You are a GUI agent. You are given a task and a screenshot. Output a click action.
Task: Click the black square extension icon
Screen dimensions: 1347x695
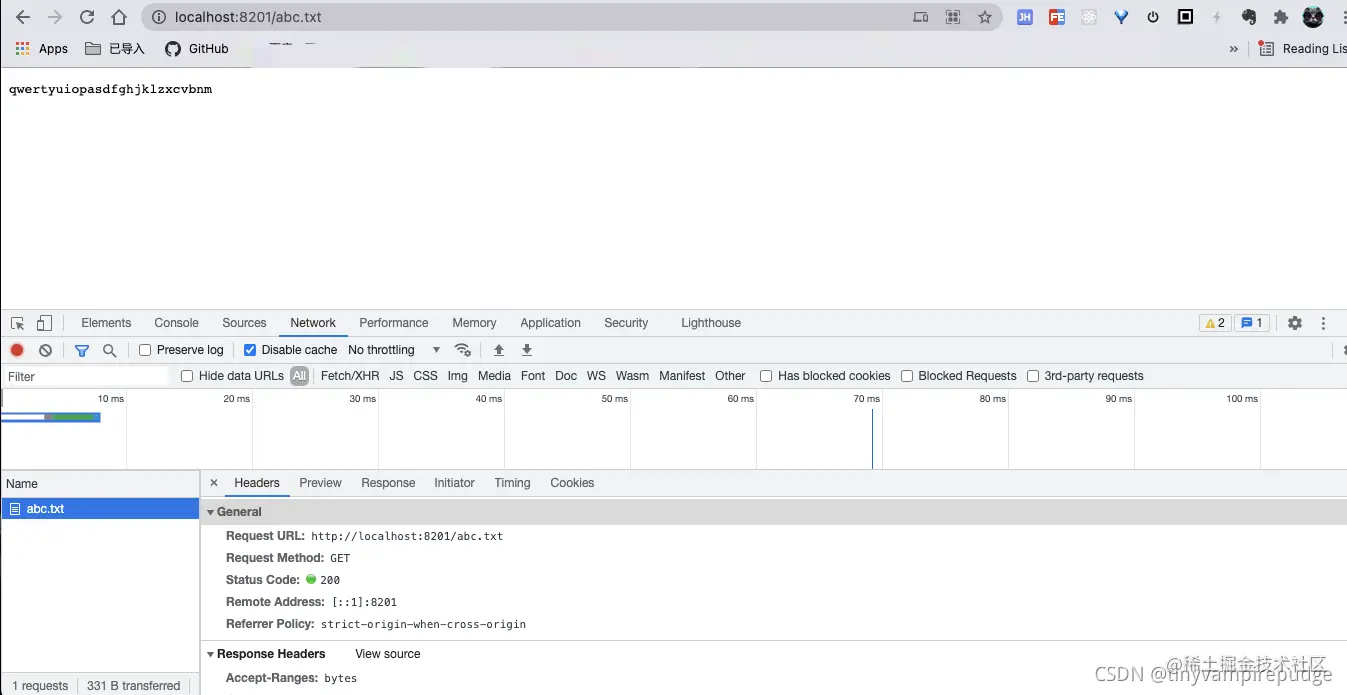click(1185, 17)
